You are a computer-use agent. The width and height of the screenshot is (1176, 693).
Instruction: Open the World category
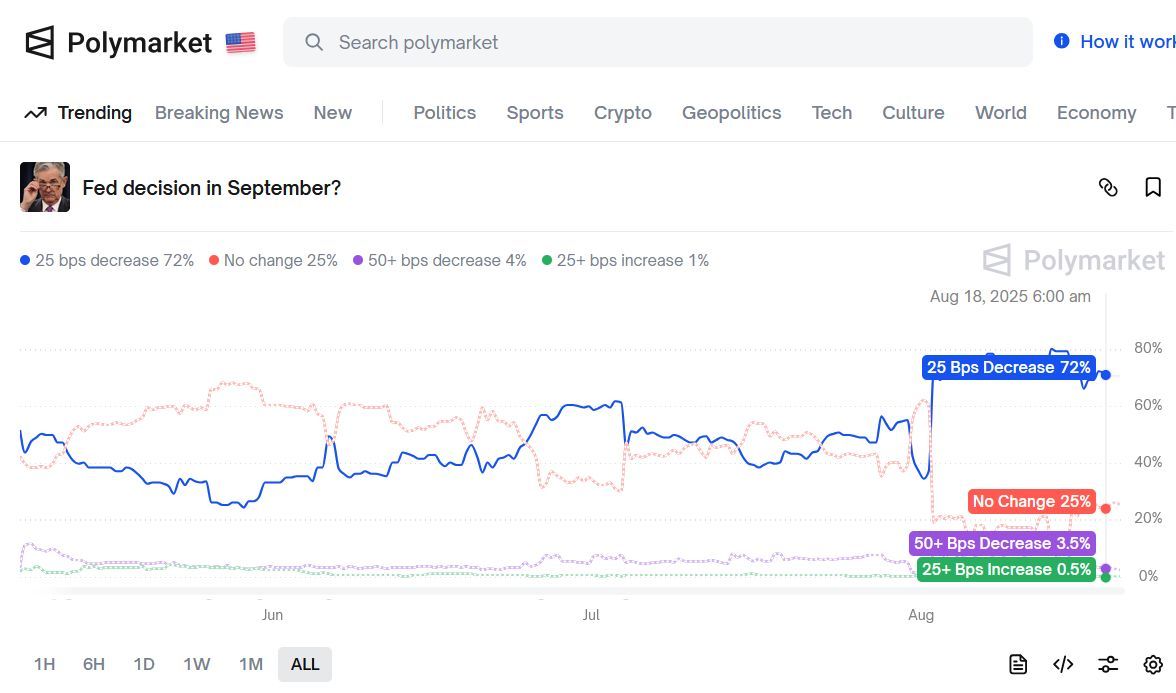[1000, 112]
